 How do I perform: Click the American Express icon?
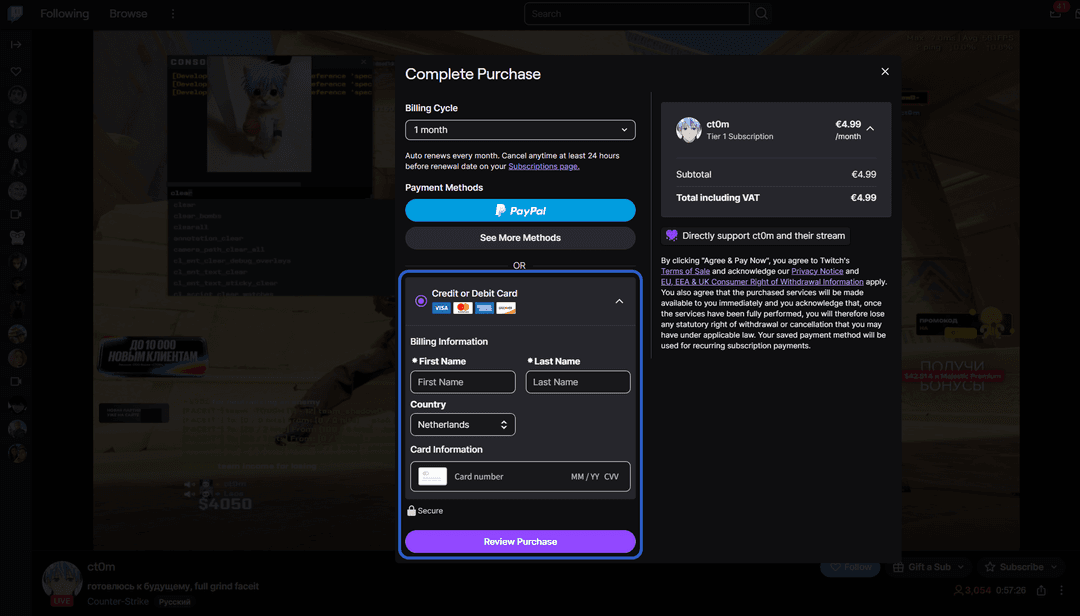tap(484, 308)
